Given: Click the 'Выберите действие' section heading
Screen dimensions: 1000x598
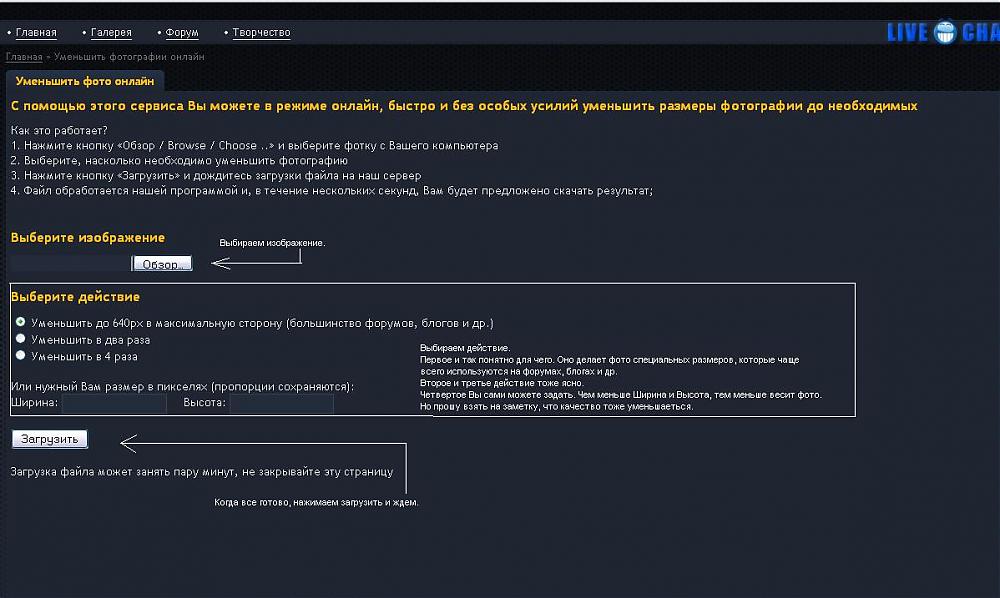Looking at the screenshot, I should click(x=75, y=297).
